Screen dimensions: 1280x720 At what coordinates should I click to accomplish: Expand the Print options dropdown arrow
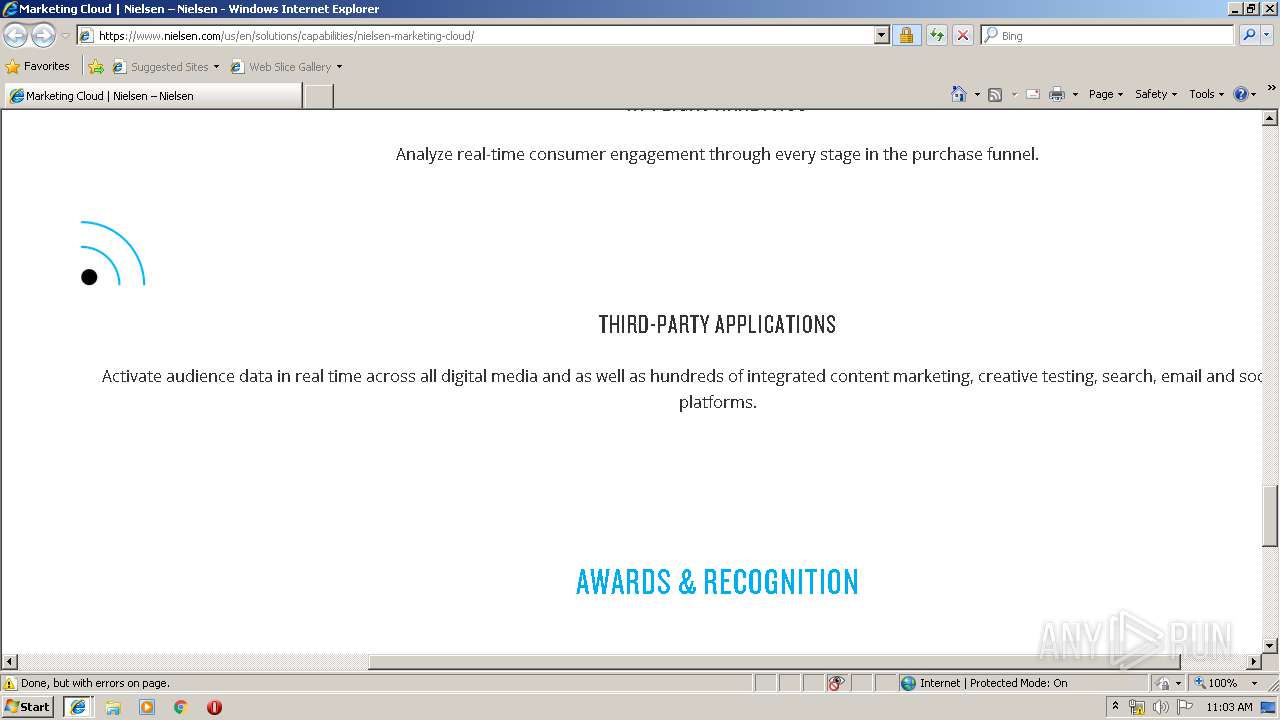[1075, 94]
